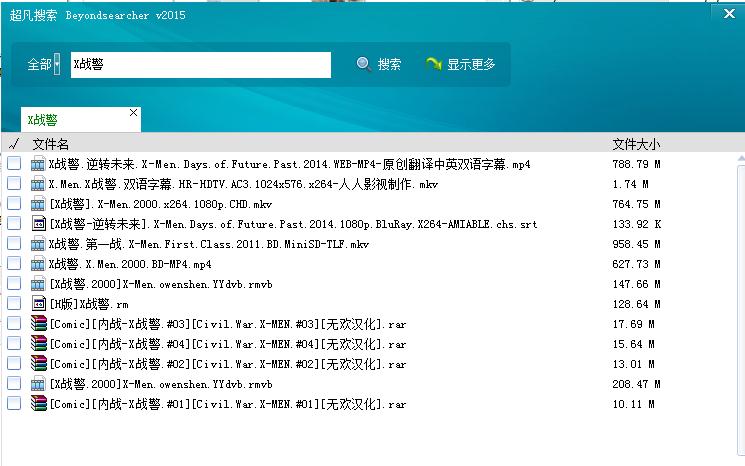Close the X战警 results tab
Screen dimensions: 745x466
click(x=134, y=113)
